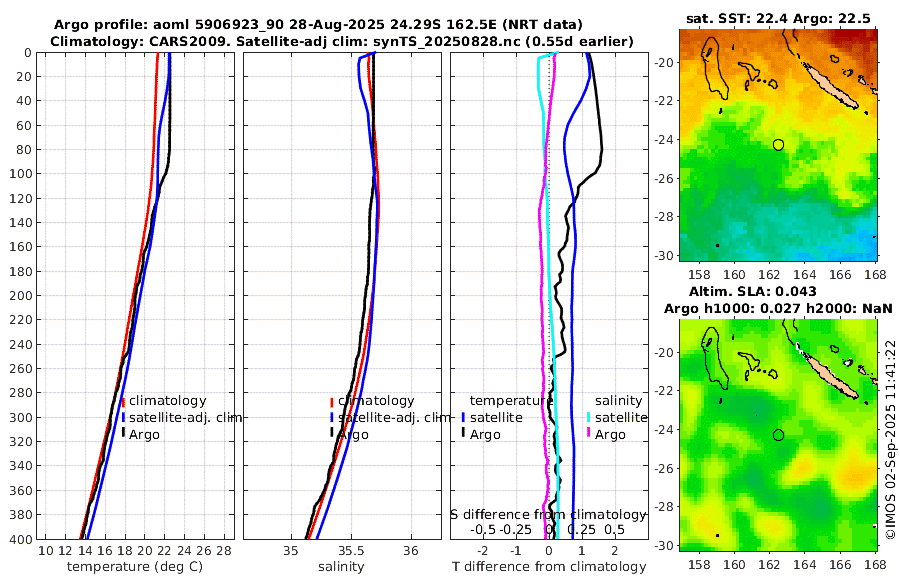
Task: Click the 'salinity' x-axis label
Action: (341, 566)
